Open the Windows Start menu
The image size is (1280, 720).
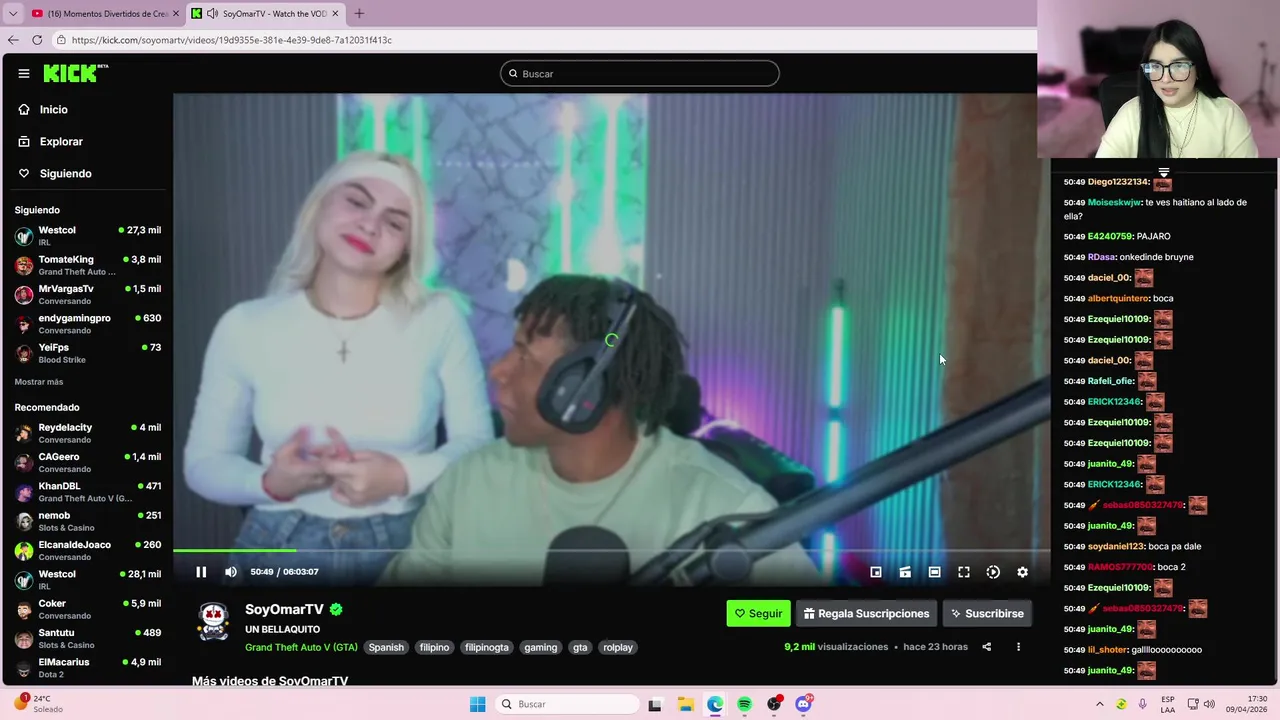pos(478,704)
